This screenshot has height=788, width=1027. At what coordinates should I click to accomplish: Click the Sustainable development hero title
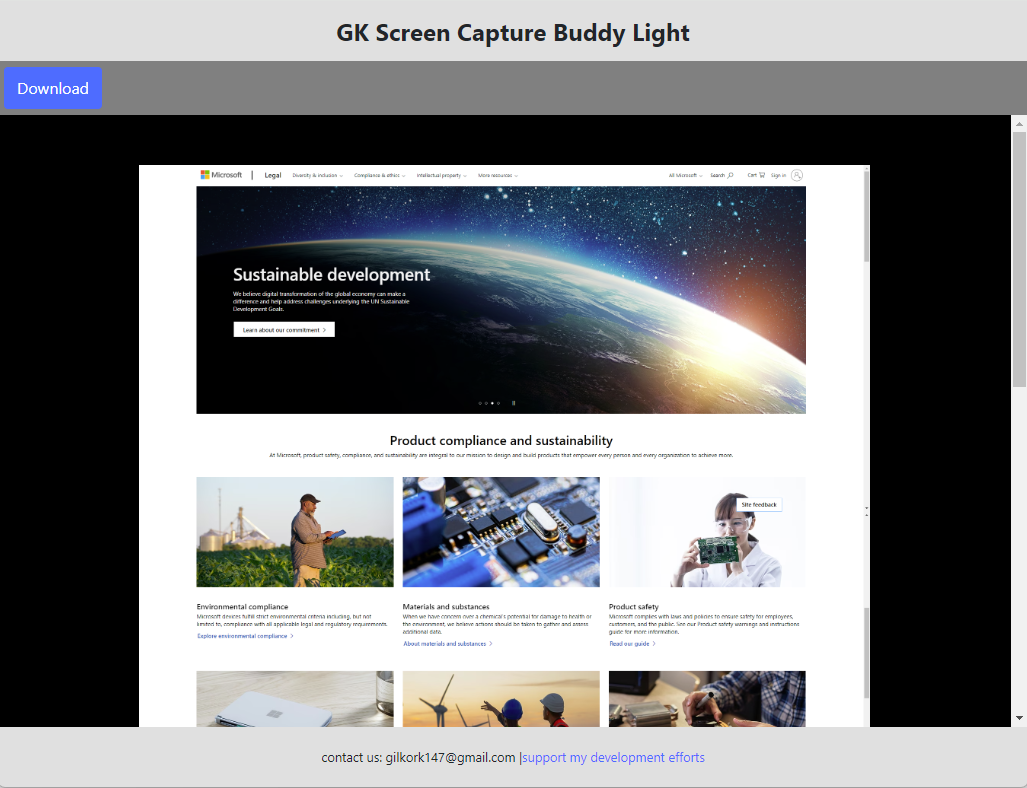[331, 274]
